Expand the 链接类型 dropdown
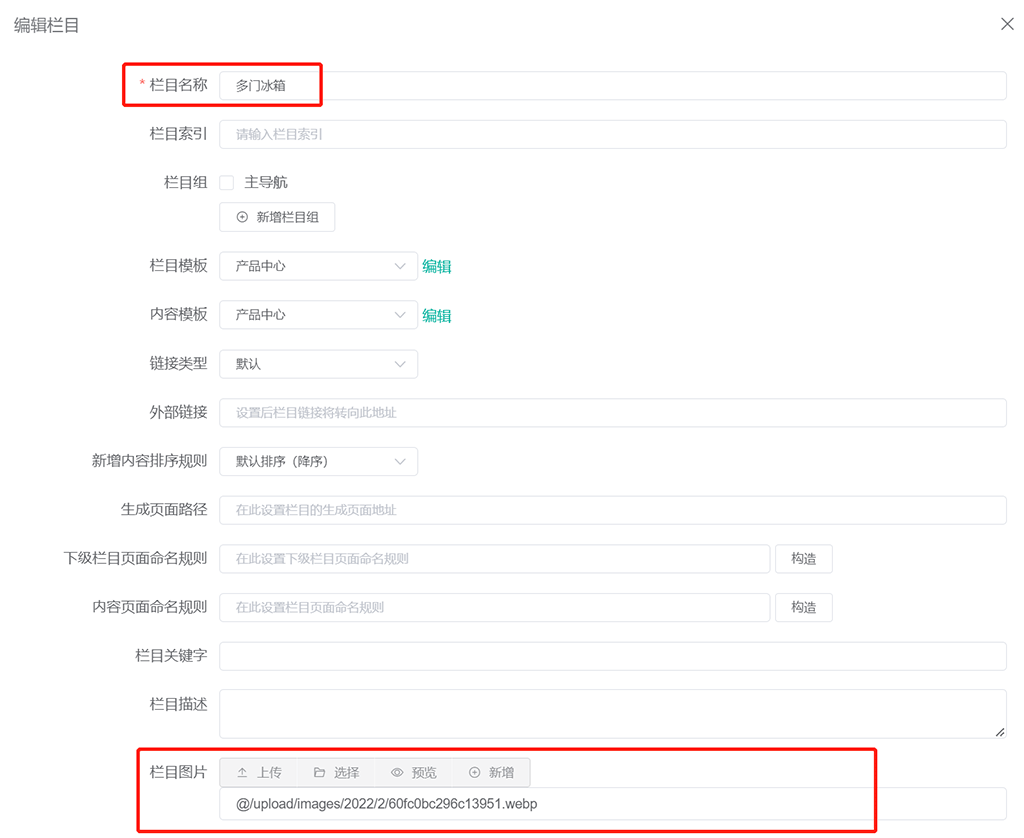Screen dimensions: 1024x838 318,364
